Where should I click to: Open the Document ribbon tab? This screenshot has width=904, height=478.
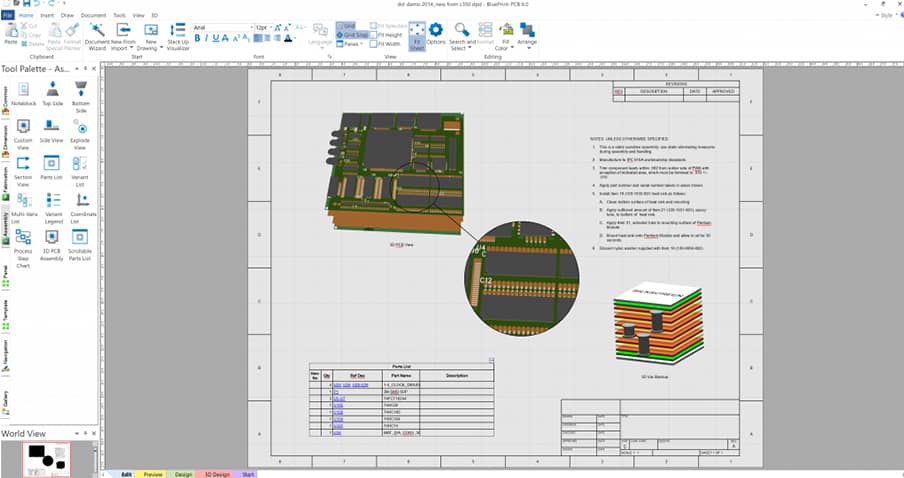point(93,16)
